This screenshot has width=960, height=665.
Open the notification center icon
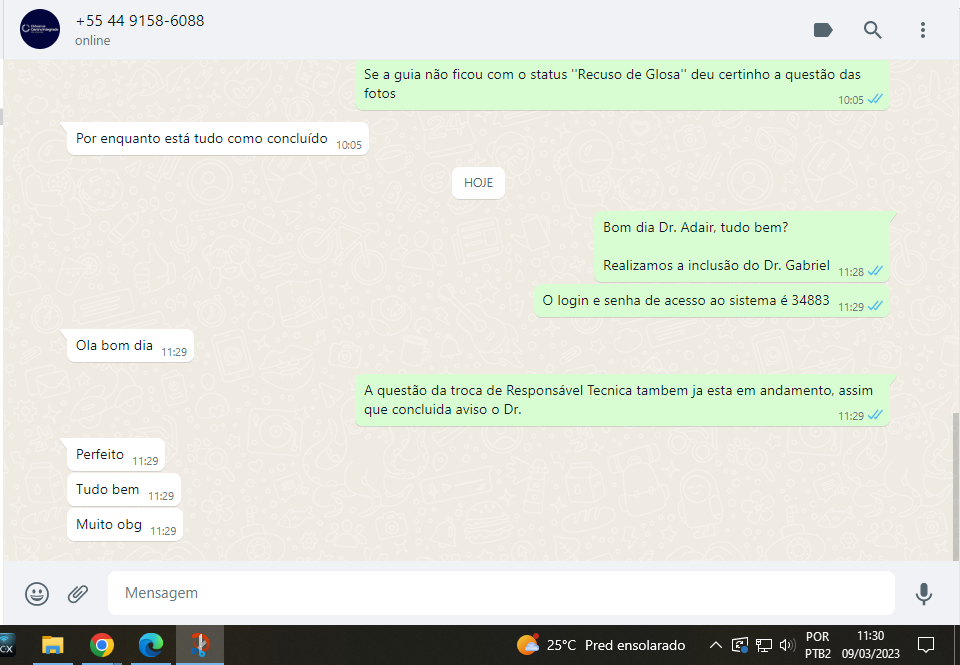pos(926,645)
